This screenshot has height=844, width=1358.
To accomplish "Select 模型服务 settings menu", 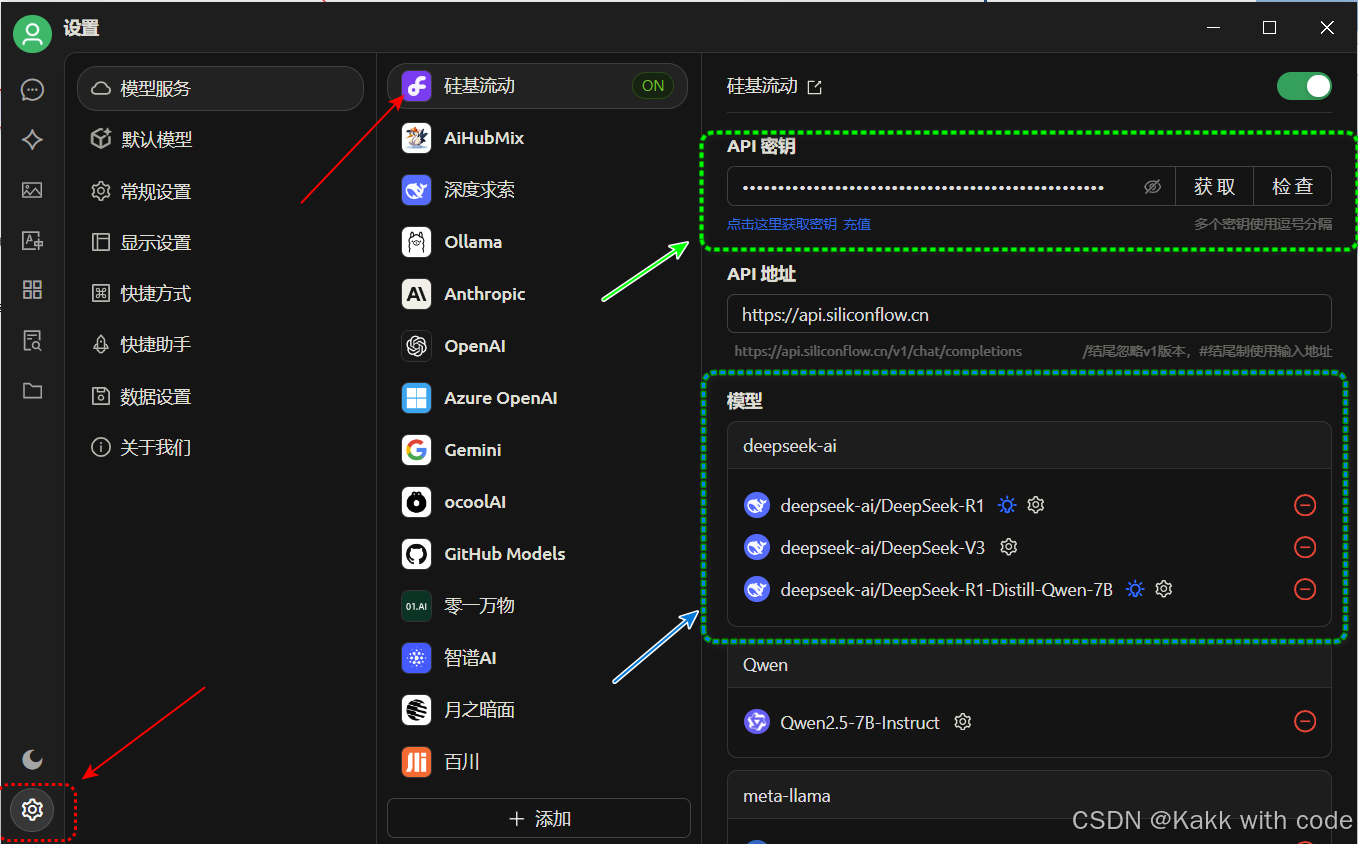I will [220, 88].
